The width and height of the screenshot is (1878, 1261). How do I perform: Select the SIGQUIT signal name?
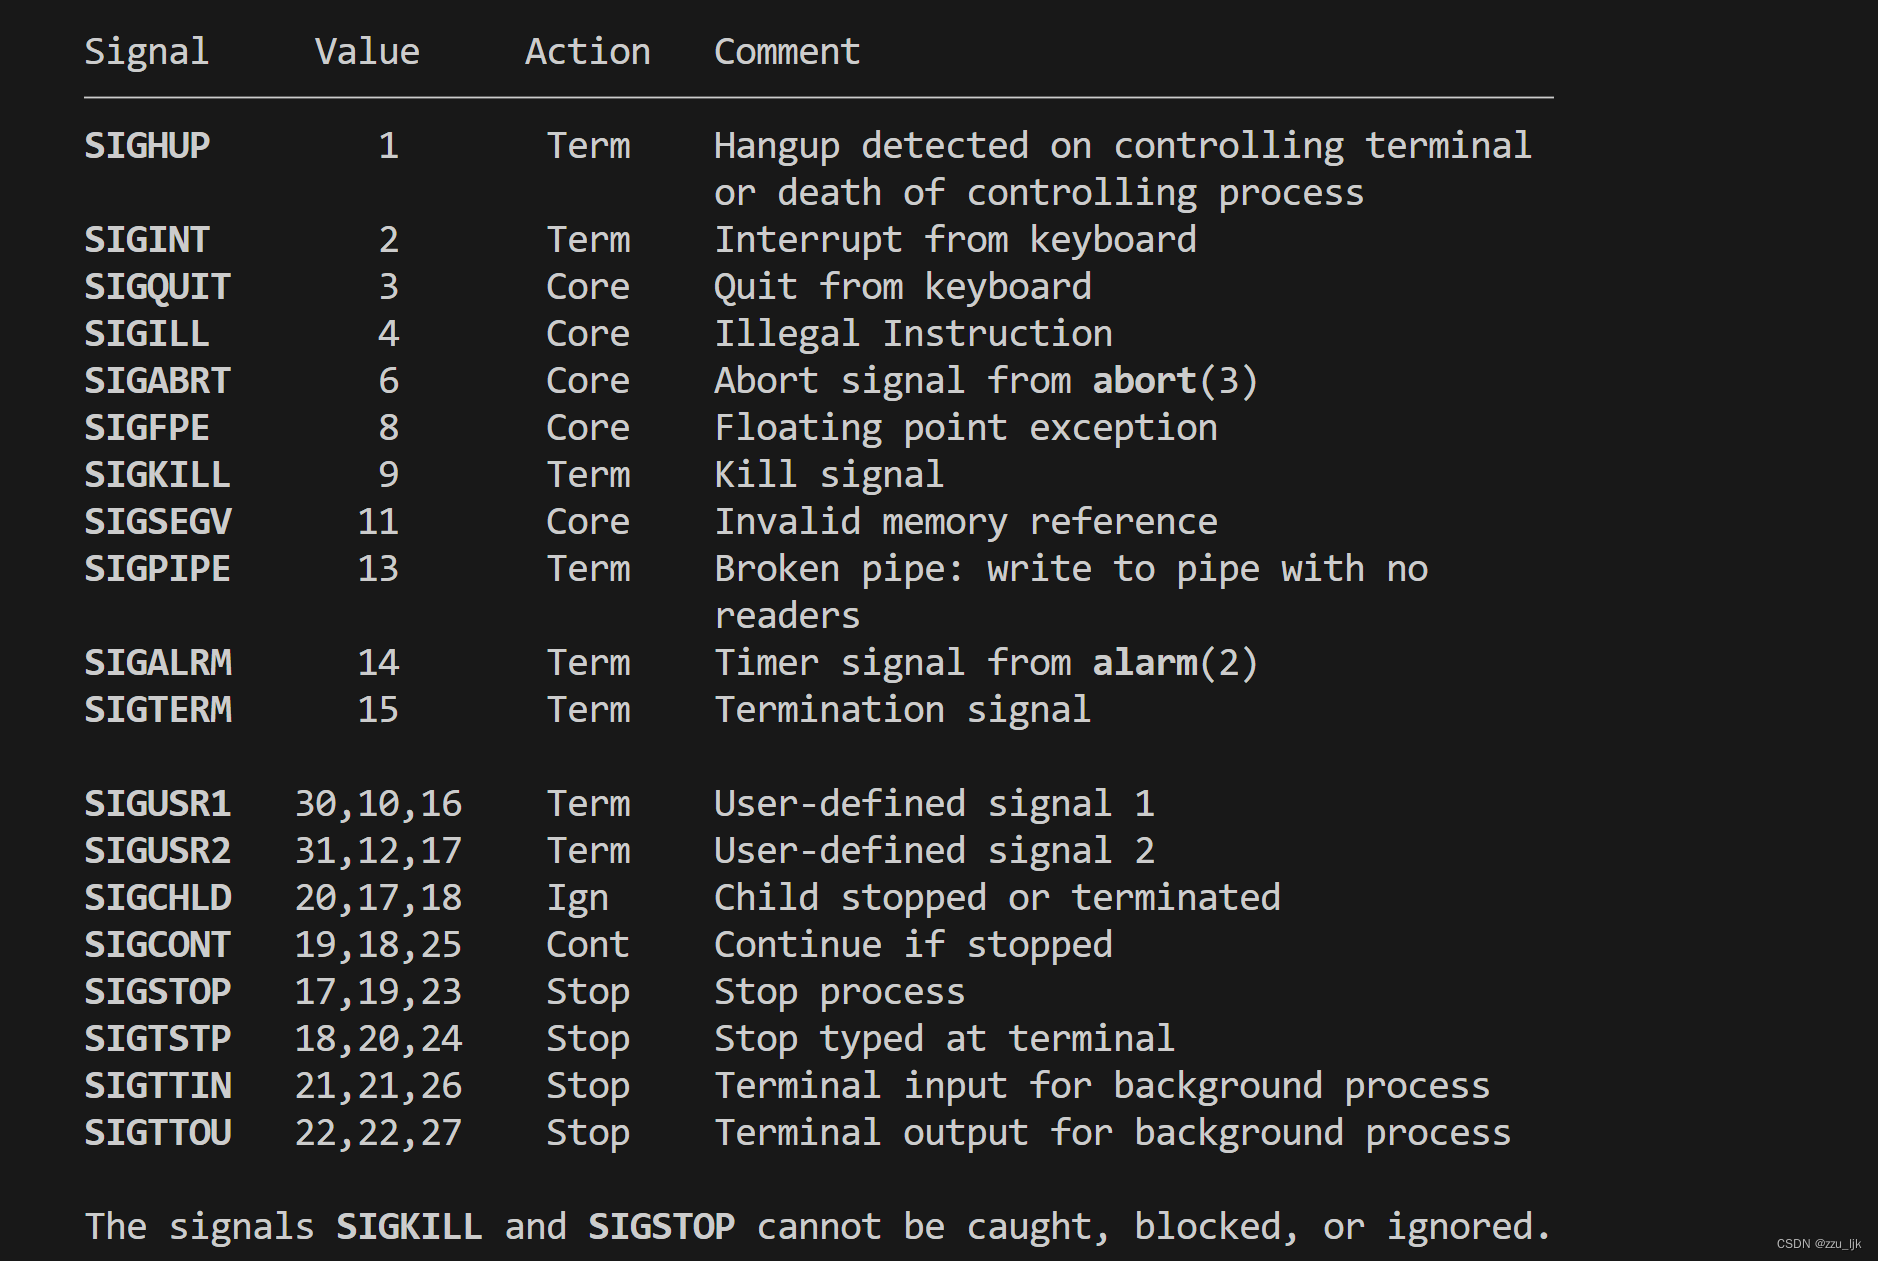[157, 287]
